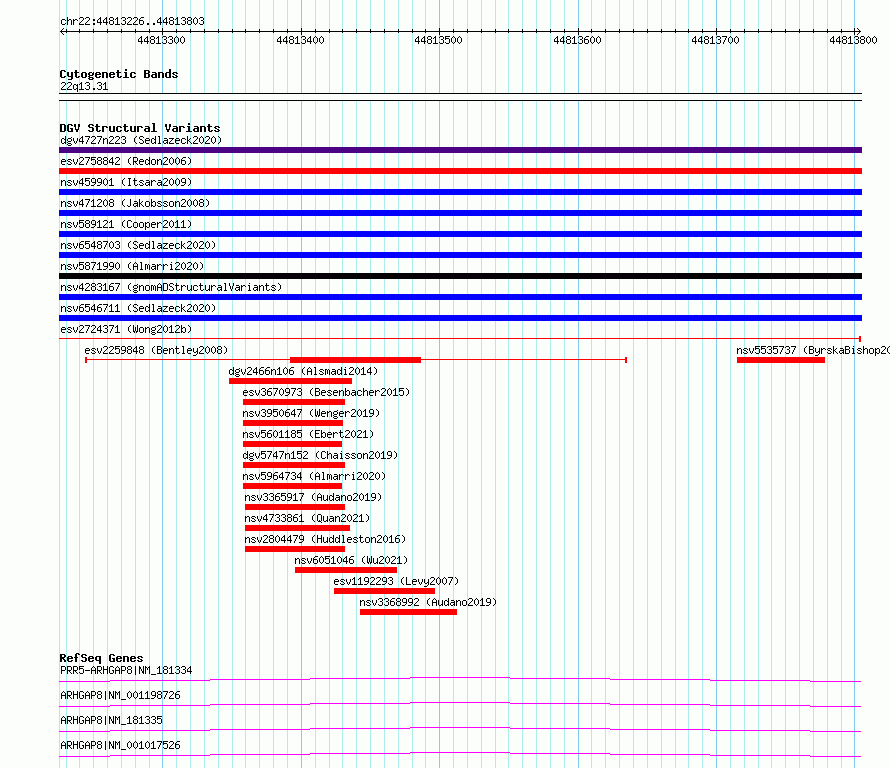The image size is (890, 768).
Task: Open nsv2804479 (Huddleston2016) variant
Action: 325,539
